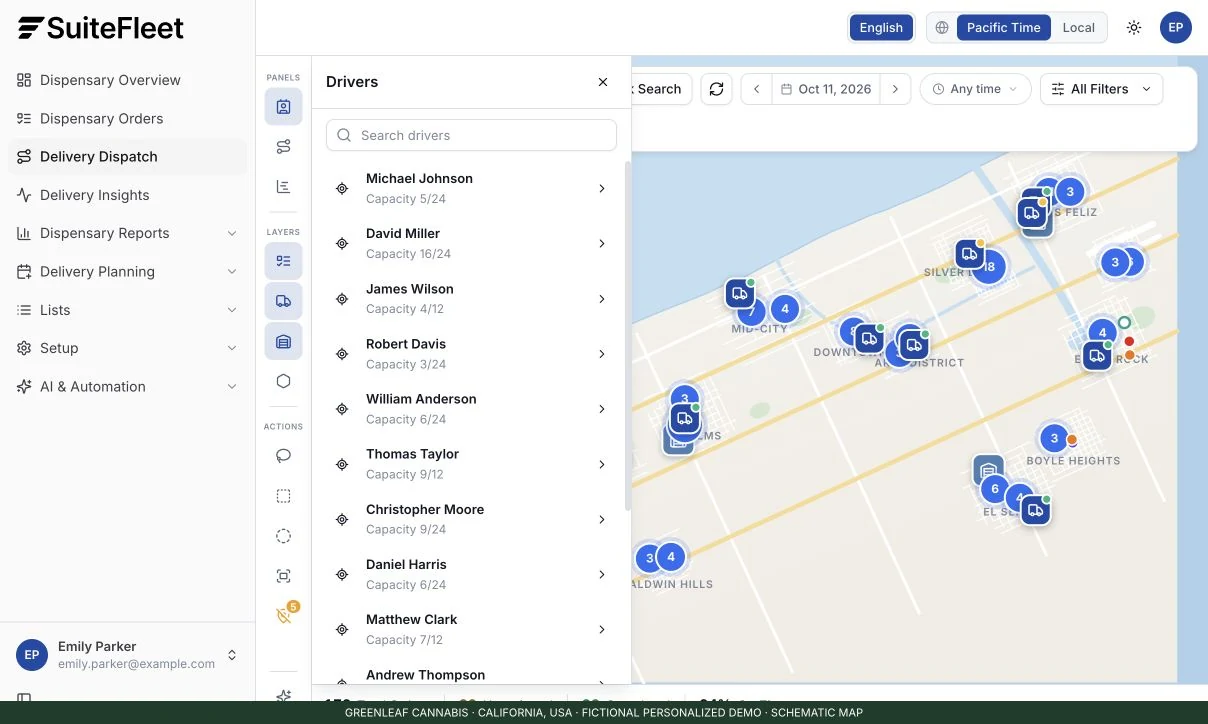The image size is (1208, 724).
Task: Select the lasso selection action
Action: coord(283,456)
